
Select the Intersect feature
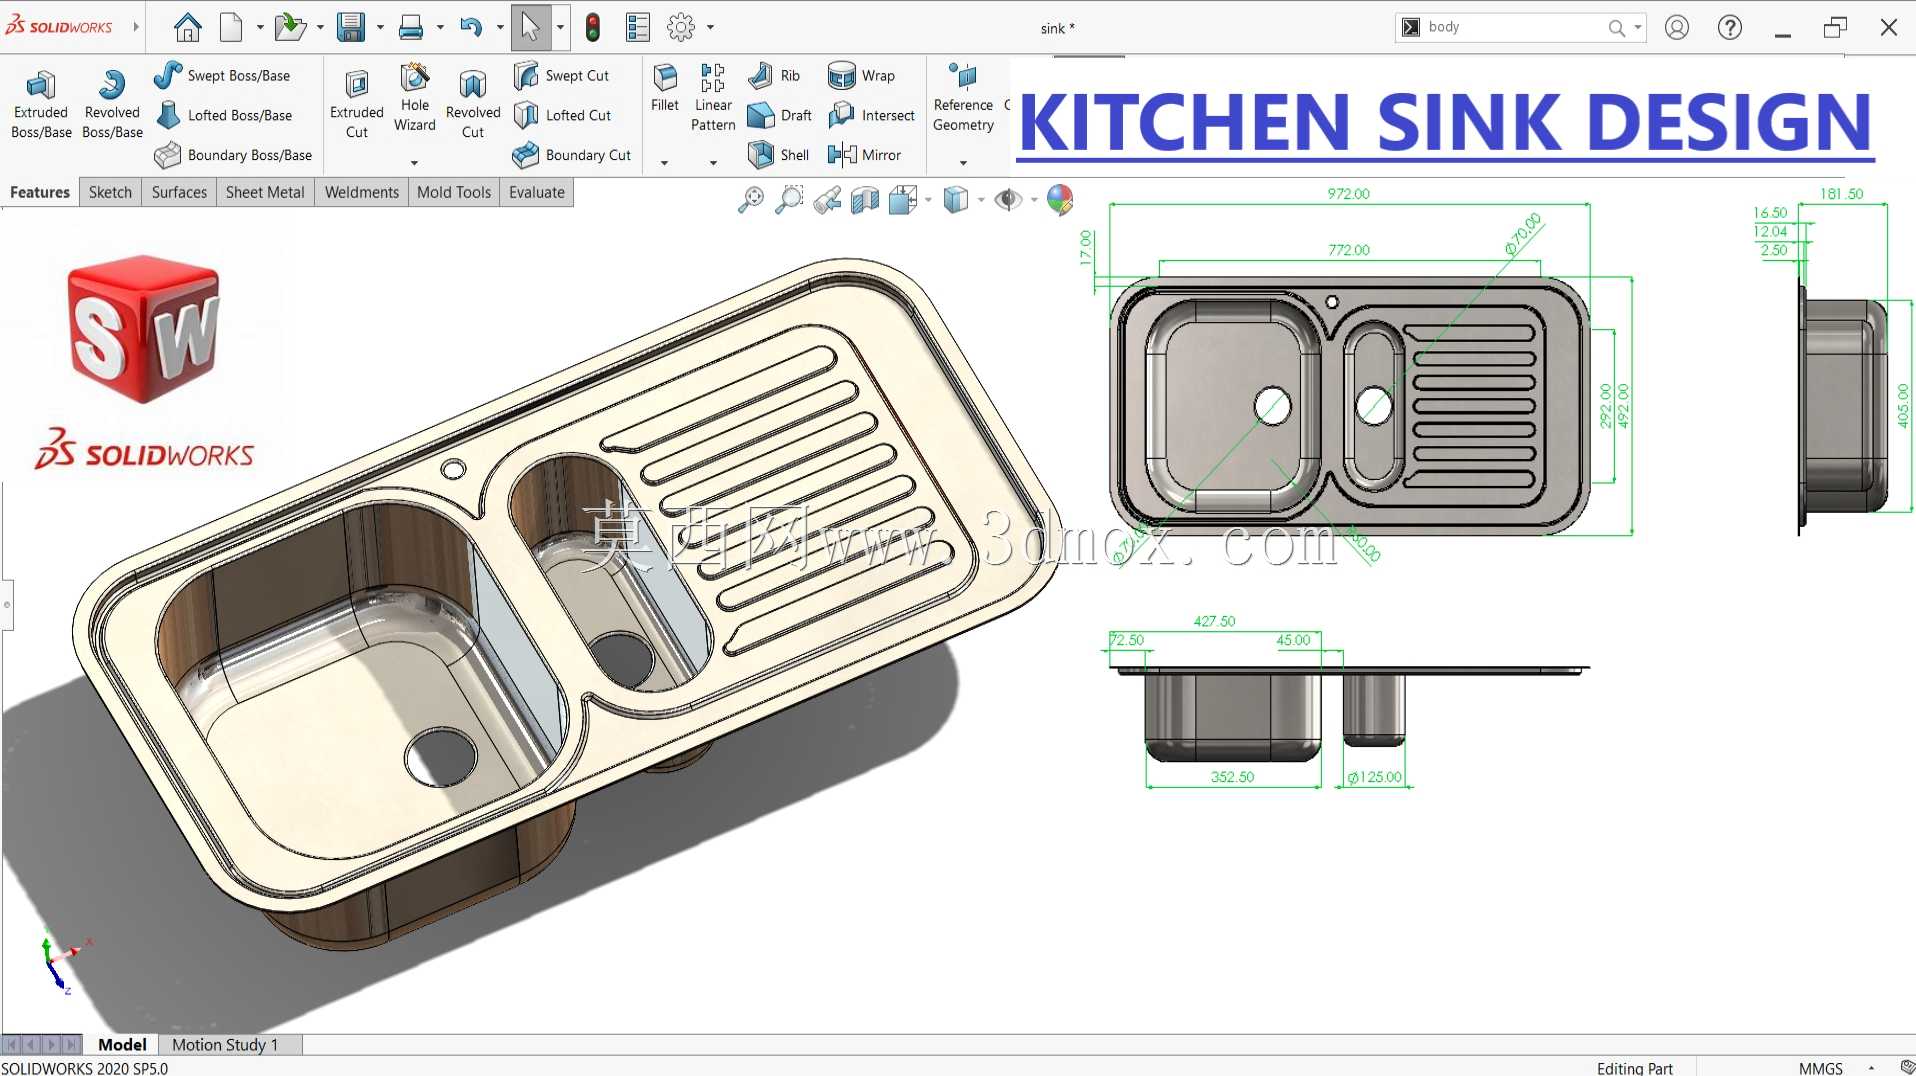coord(872,115)
